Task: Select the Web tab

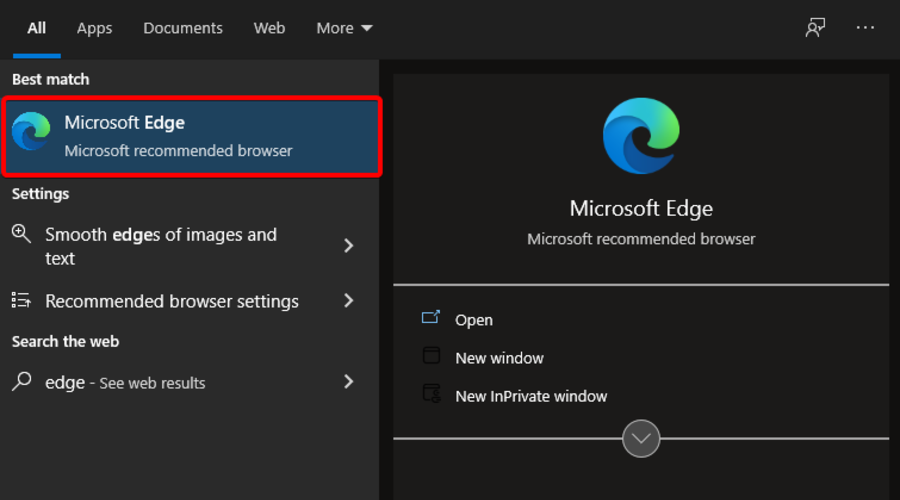Action: (x=269, y=28)
